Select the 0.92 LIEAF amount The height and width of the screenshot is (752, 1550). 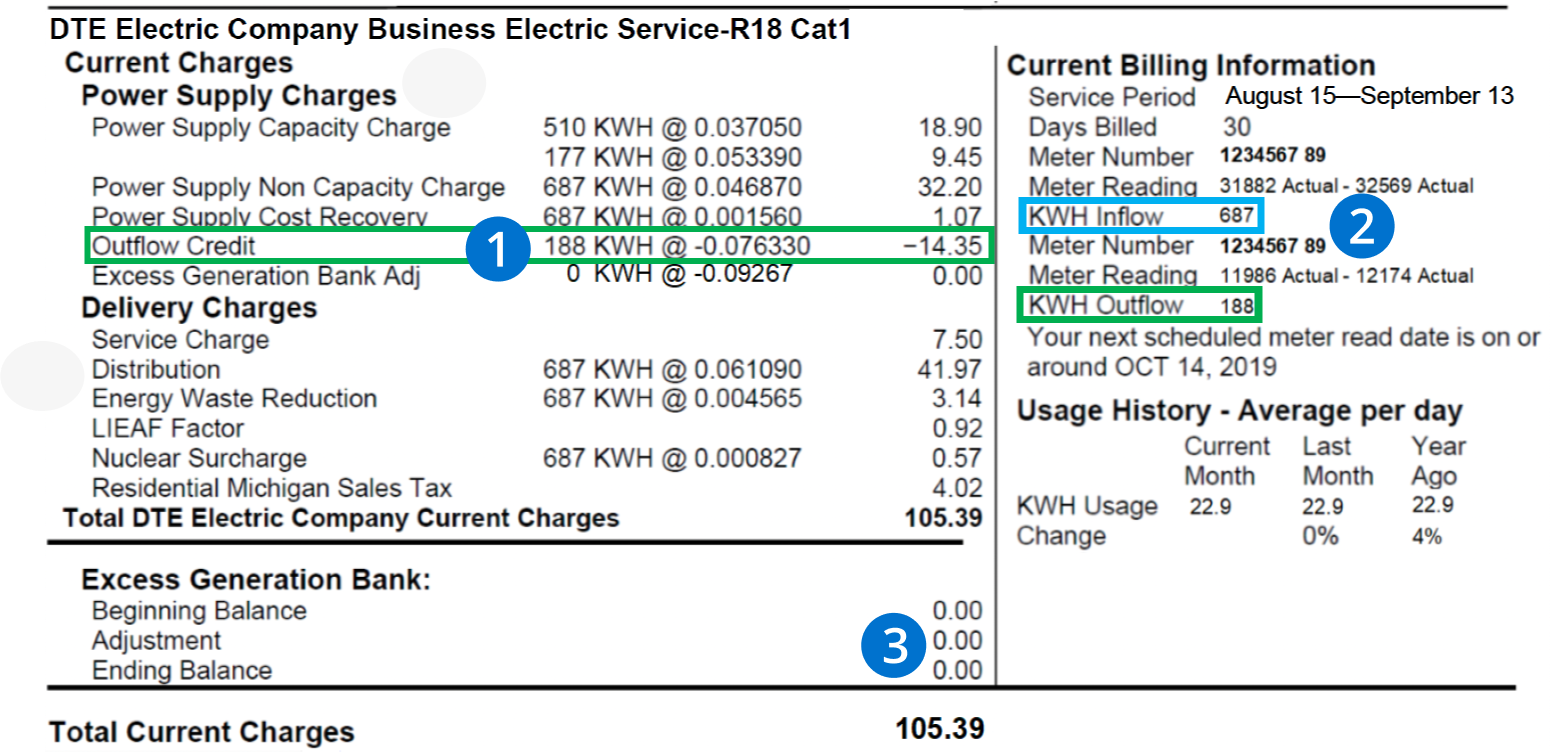956,429
